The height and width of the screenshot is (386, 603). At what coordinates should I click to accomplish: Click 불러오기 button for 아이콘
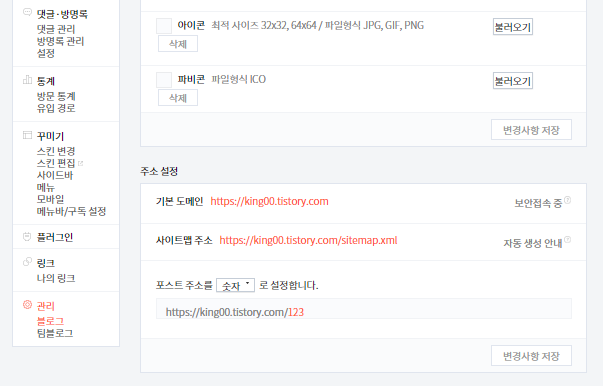pyautogui.click(x=513, y=27)
